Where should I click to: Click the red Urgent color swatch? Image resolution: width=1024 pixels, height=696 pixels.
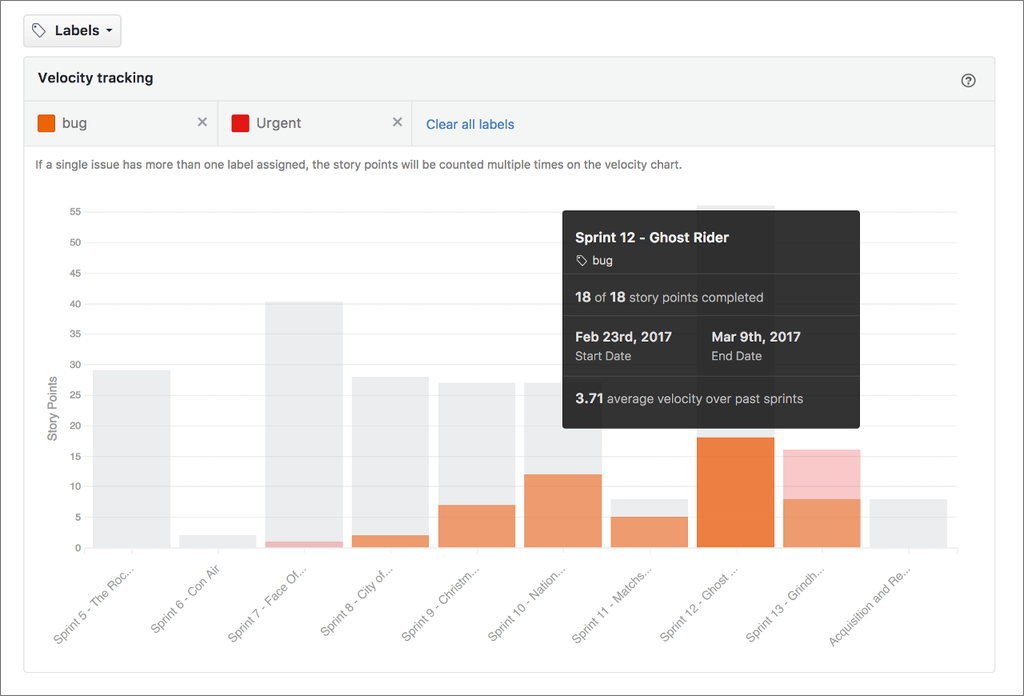tap(240, 123)
